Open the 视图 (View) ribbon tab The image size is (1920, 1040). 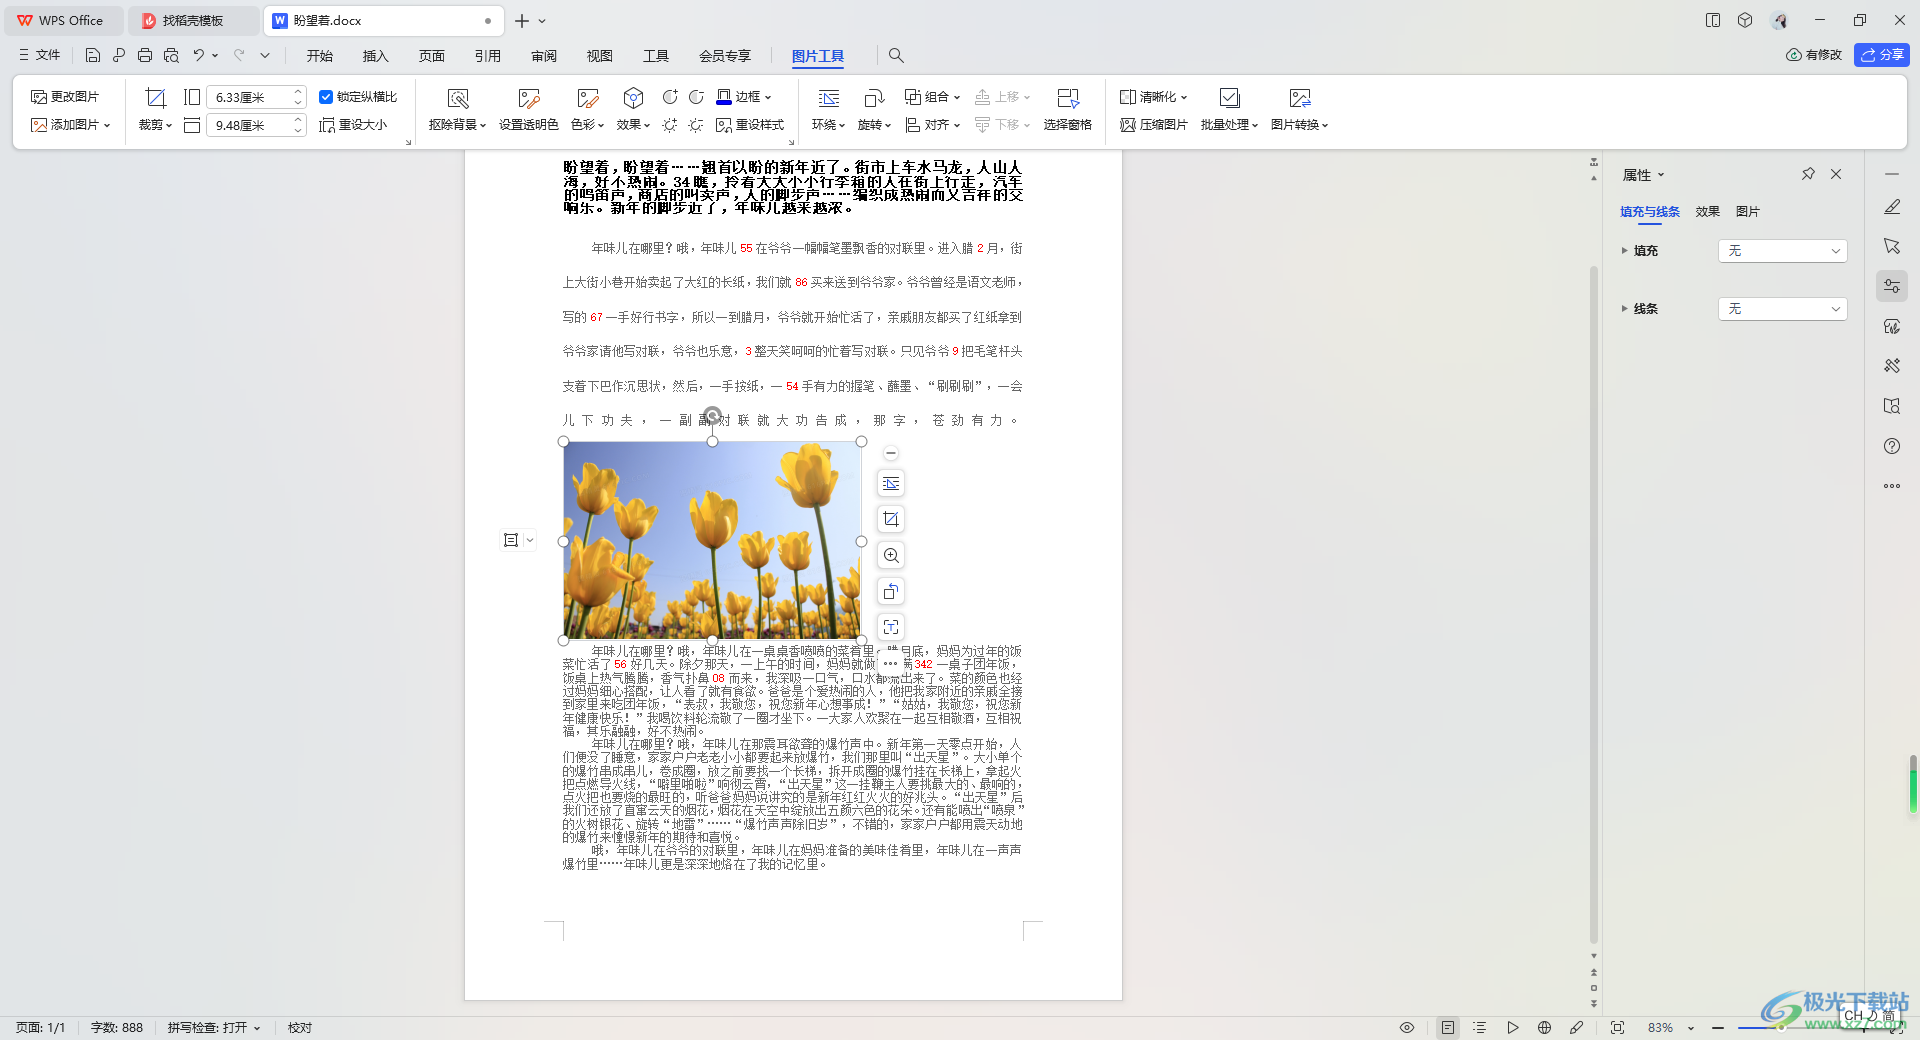[x=600, y=56]
